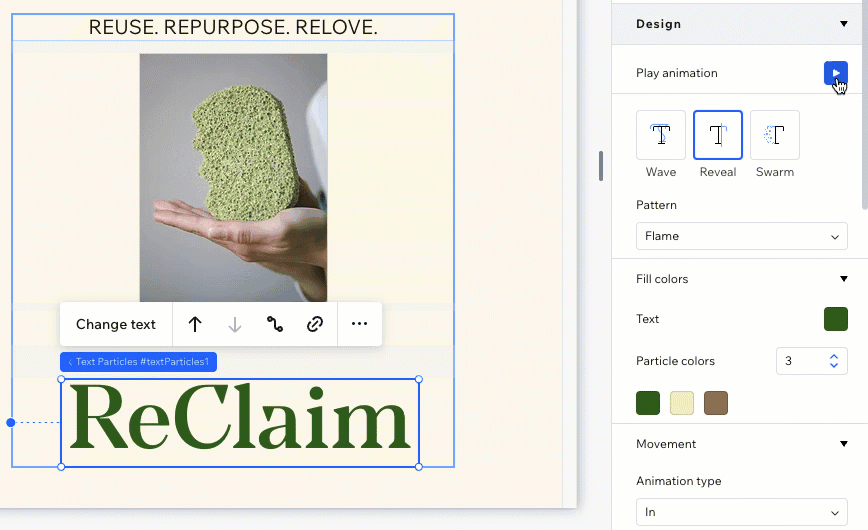Open the Pattern dropdown showing Flame
868x530 pixels.
[x=741, y=236]
